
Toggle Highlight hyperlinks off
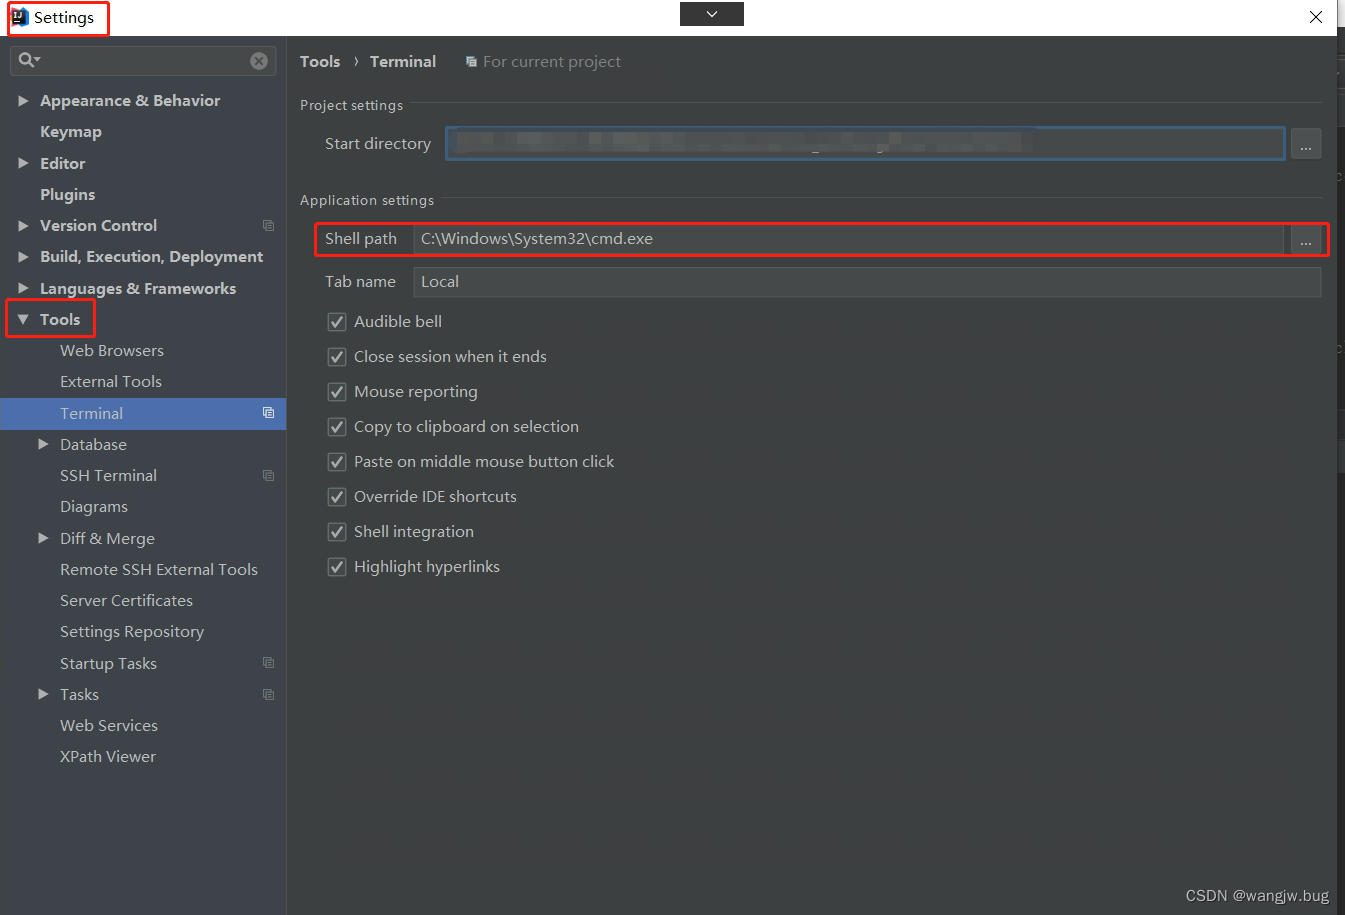[337, 566]
